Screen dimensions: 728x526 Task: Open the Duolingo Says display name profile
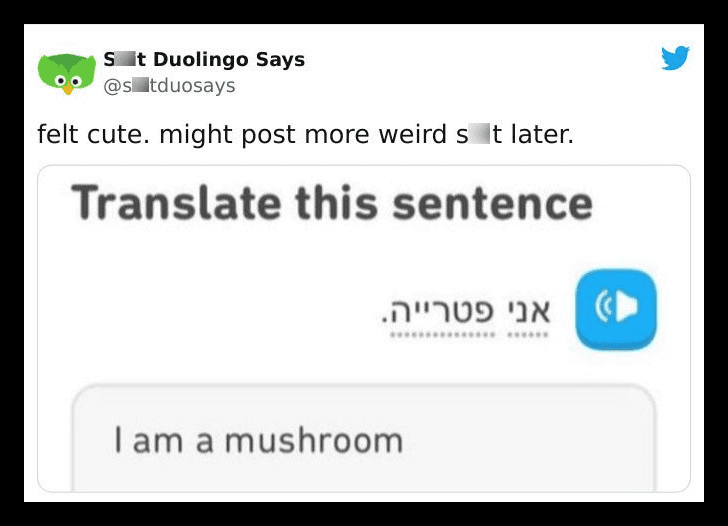[204, 59]
